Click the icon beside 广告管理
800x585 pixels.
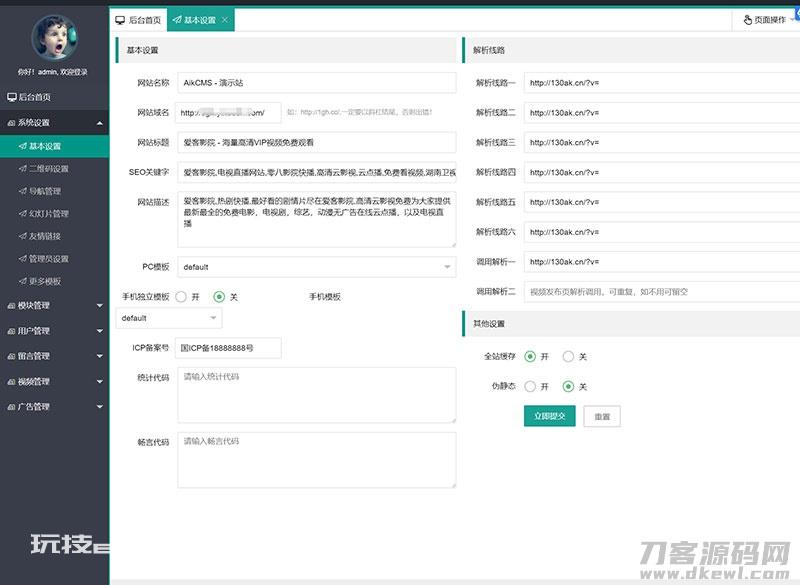11,406
